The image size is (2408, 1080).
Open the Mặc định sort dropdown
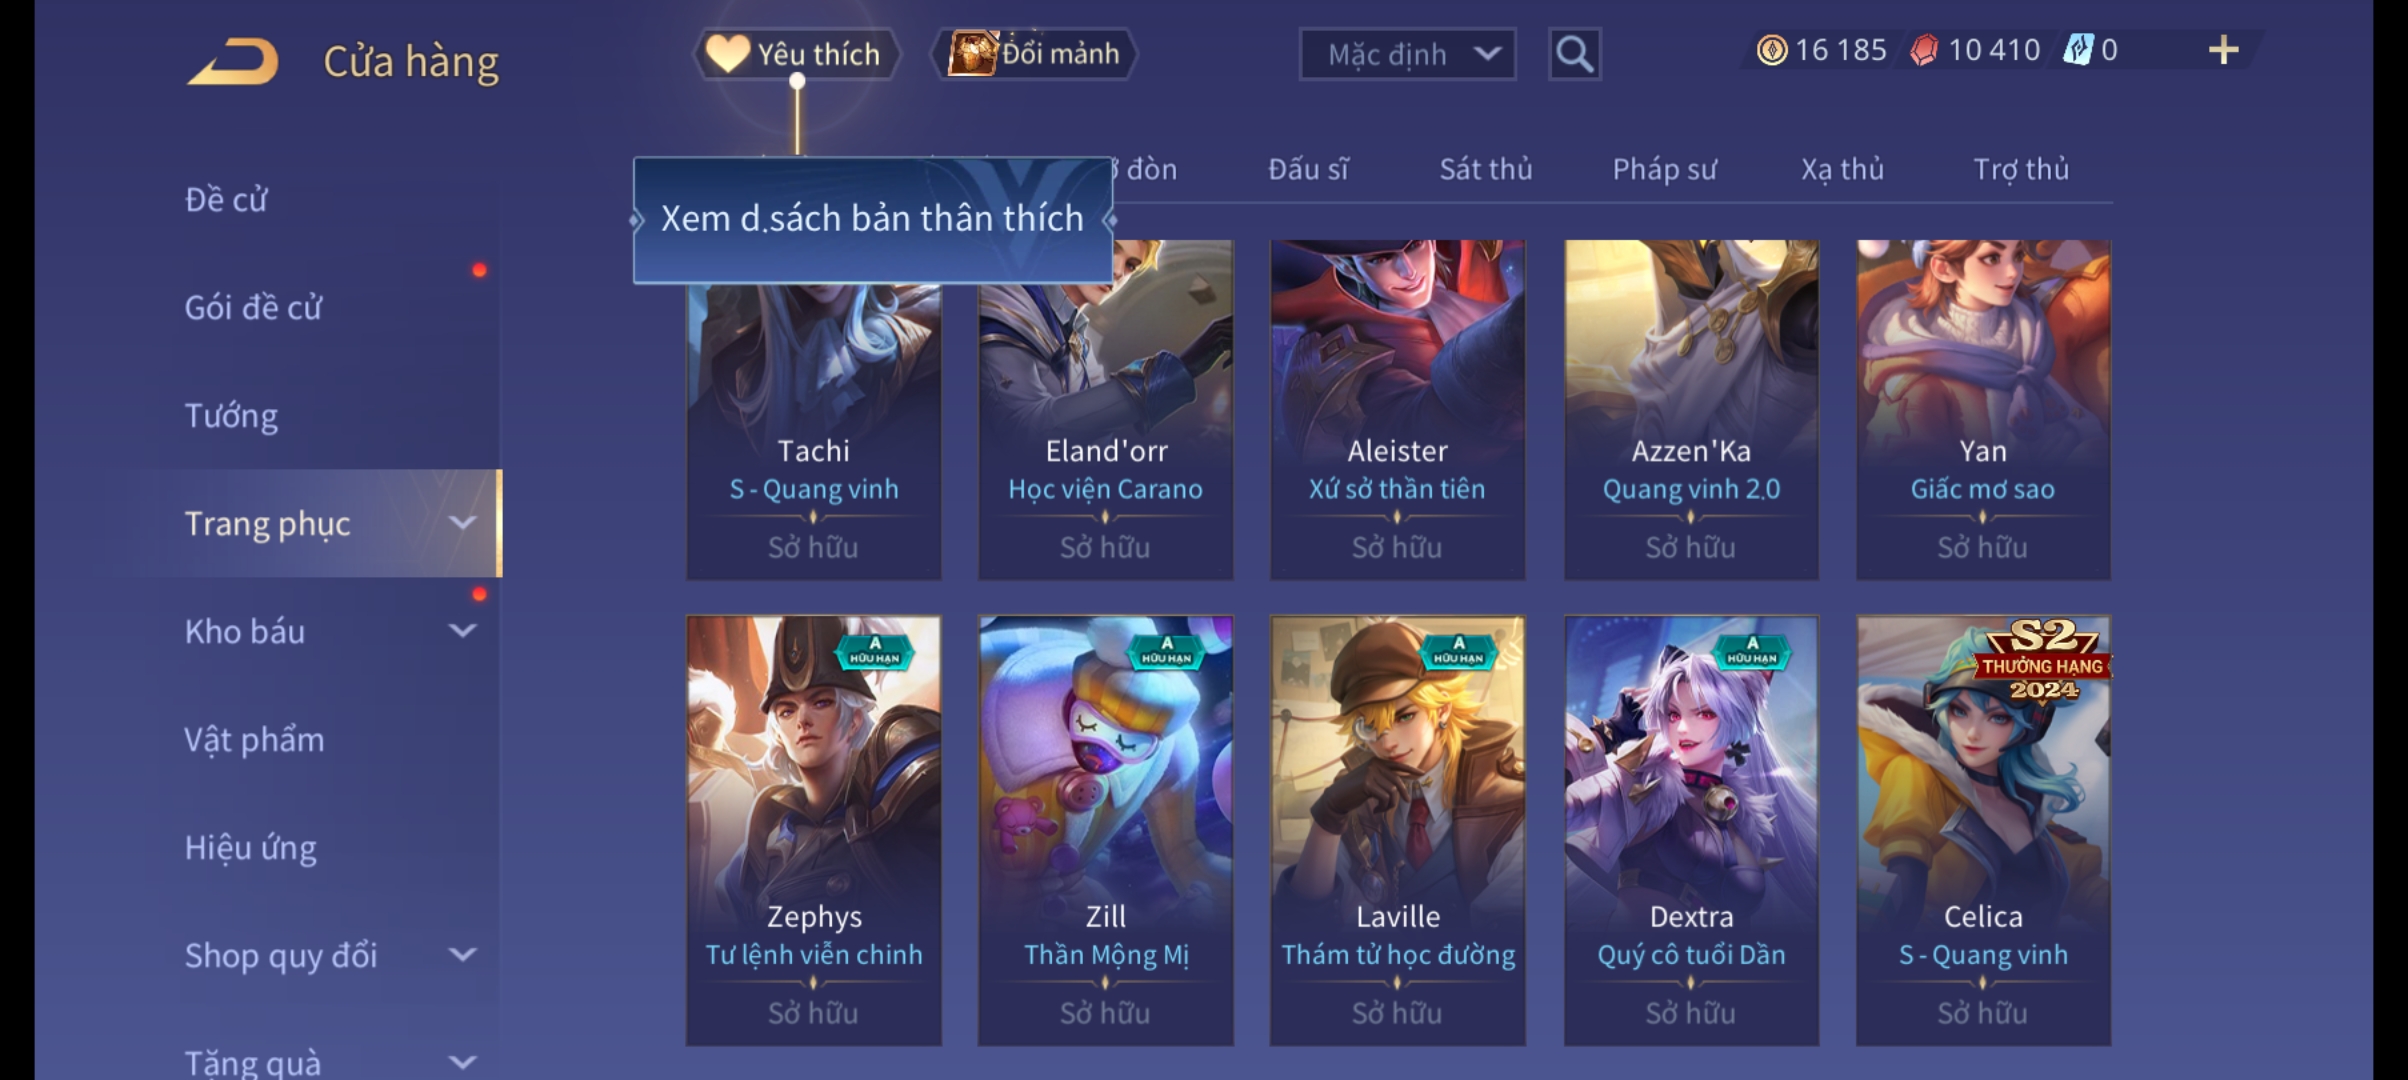tap(1407, 54)
